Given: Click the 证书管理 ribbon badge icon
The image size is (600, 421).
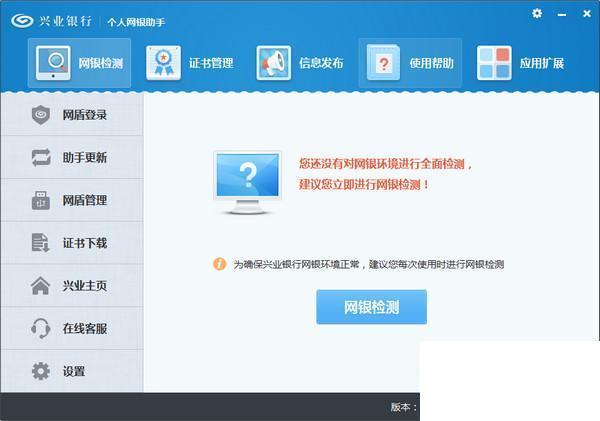Looking at the screenshot, I should pyautogui.click(x=163, y=63).
